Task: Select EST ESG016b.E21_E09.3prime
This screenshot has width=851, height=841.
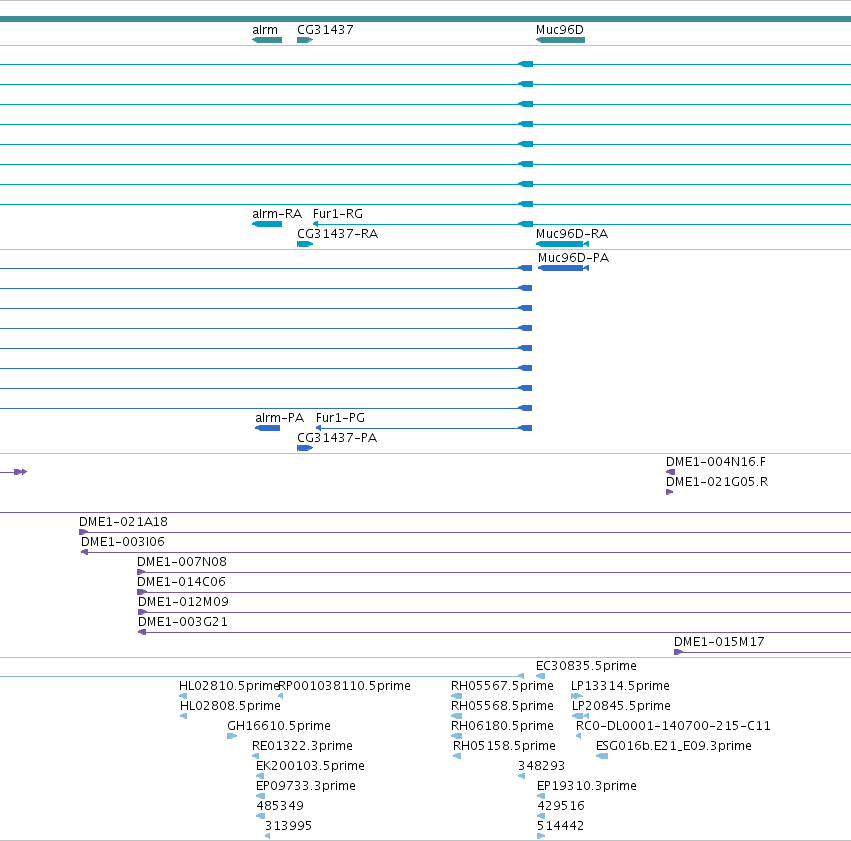Action: click(x=602, y=756)
